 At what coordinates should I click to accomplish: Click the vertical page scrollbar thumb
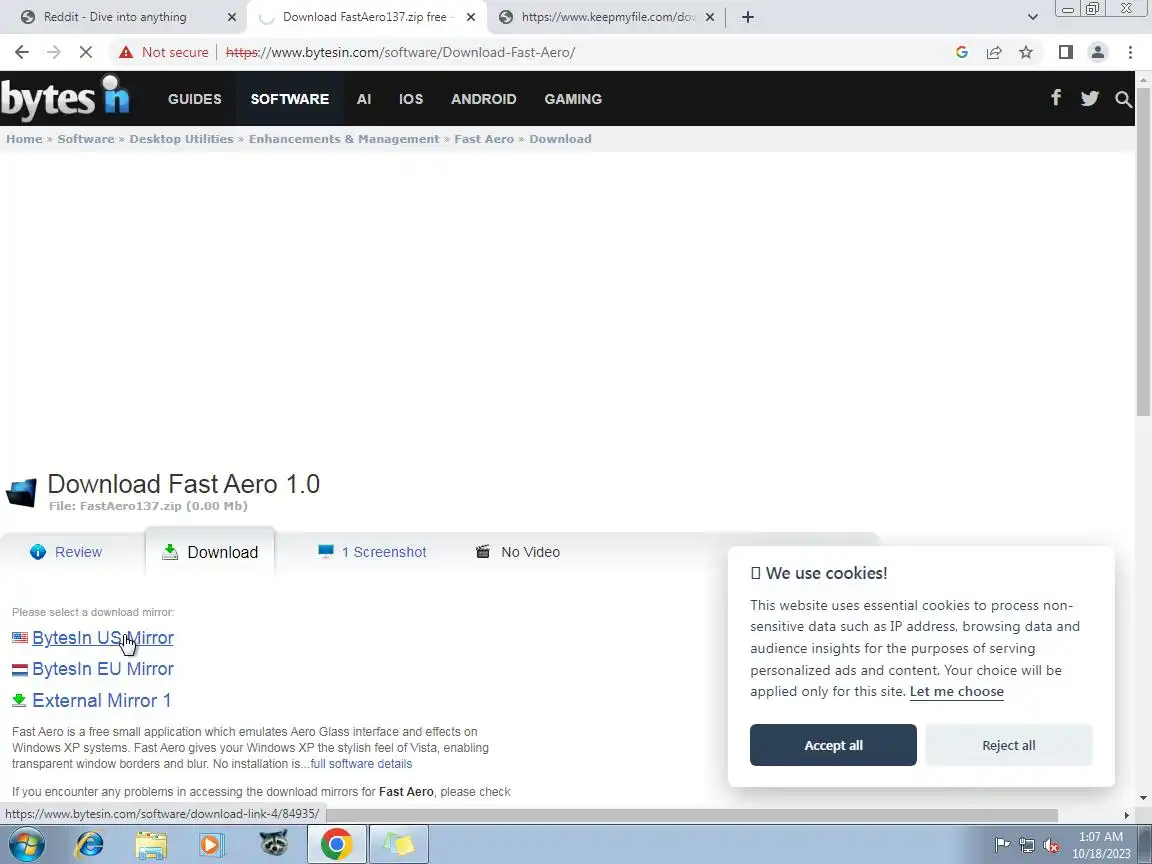tap(1143, 250)
